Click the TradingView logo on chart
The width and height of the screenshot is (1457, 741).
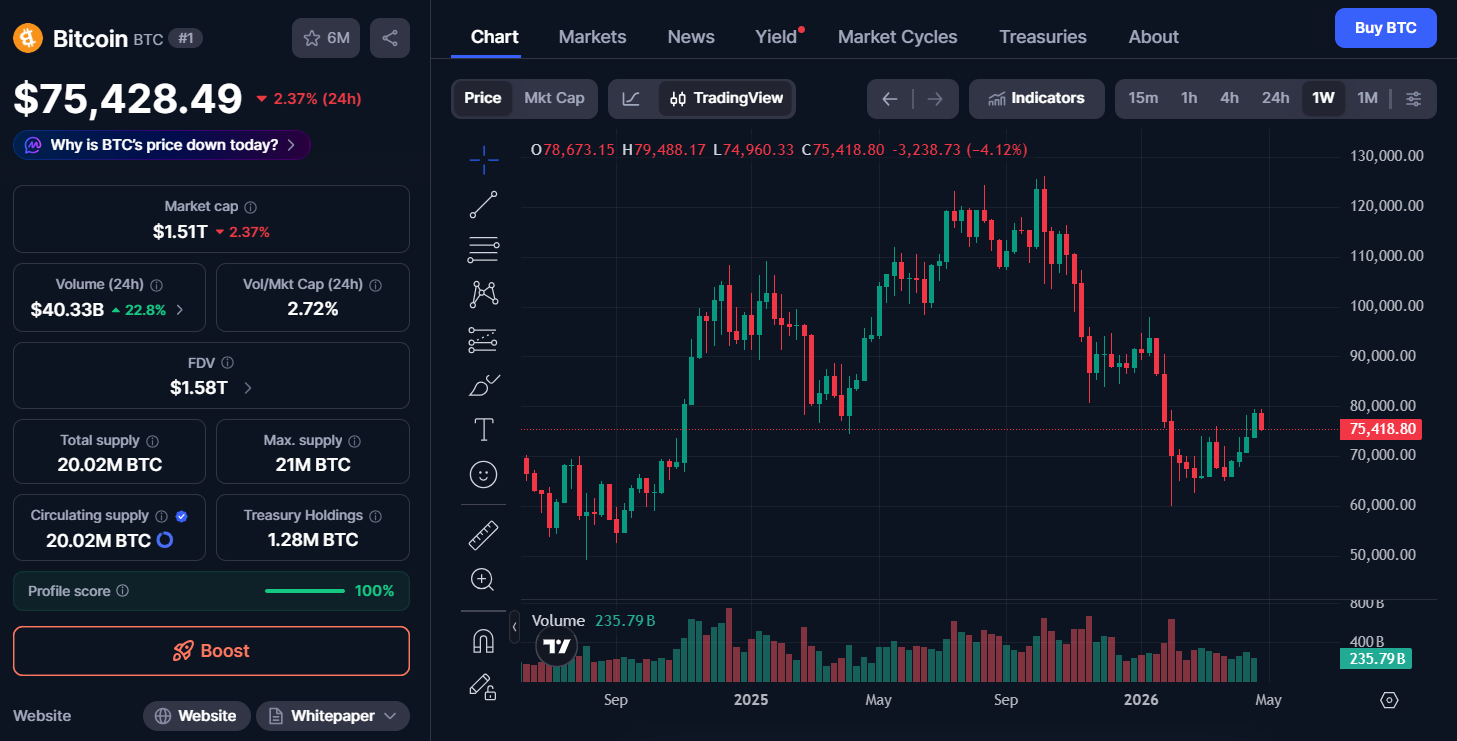(x=556, y=646)
